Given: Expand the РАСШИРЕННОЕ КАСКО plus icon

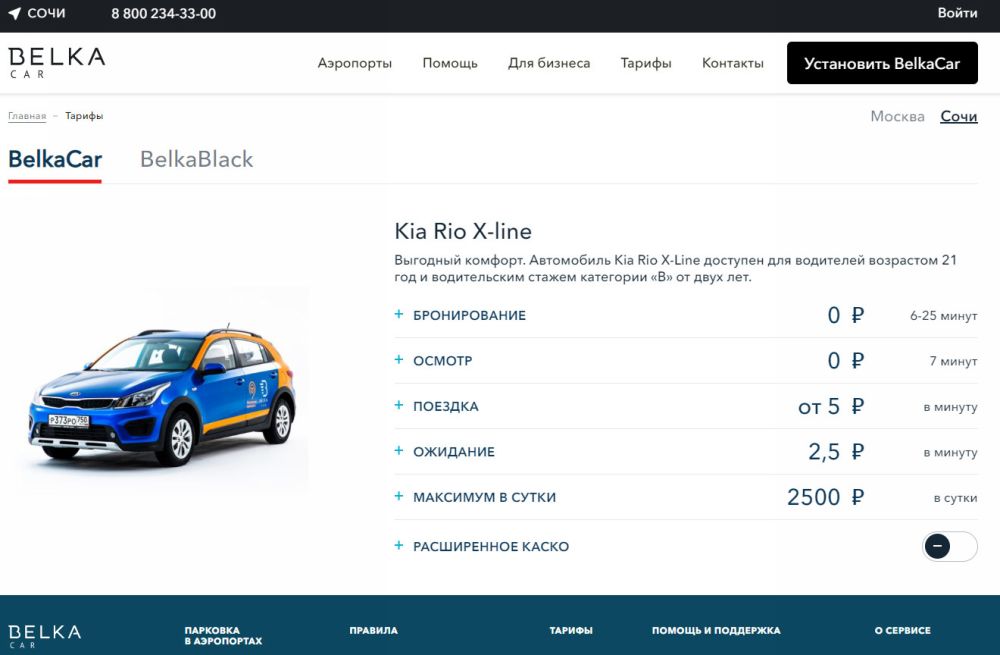Looking at the screenshot, I should click(399, 545).
